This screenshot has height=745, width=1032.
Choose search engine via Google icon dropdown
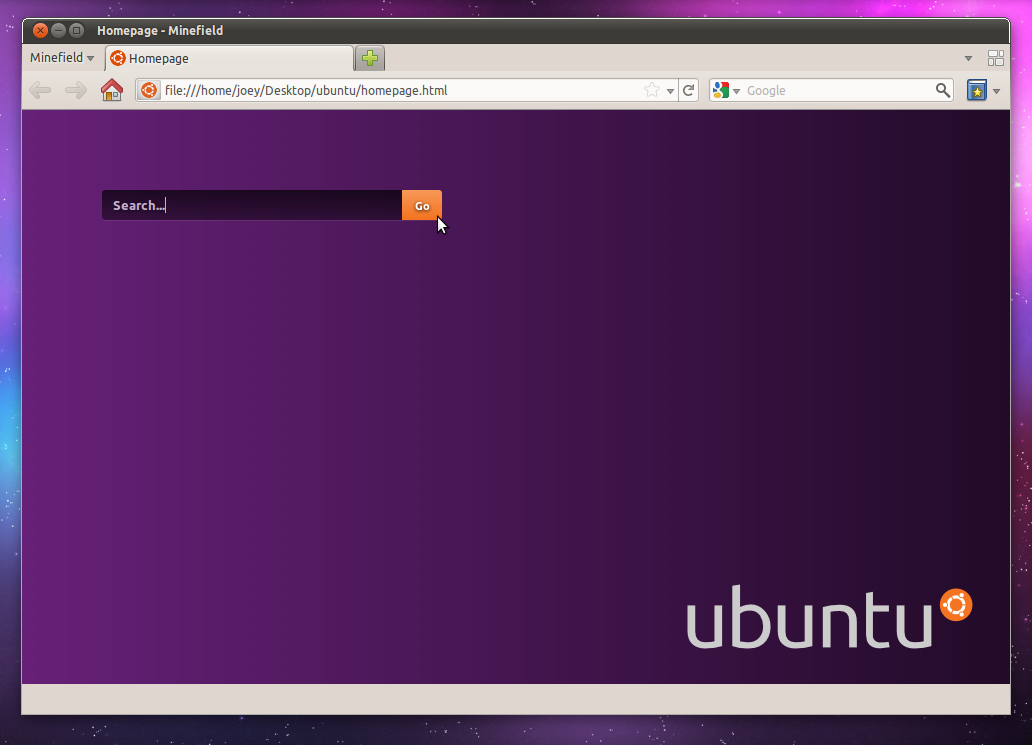pos(727,90)
